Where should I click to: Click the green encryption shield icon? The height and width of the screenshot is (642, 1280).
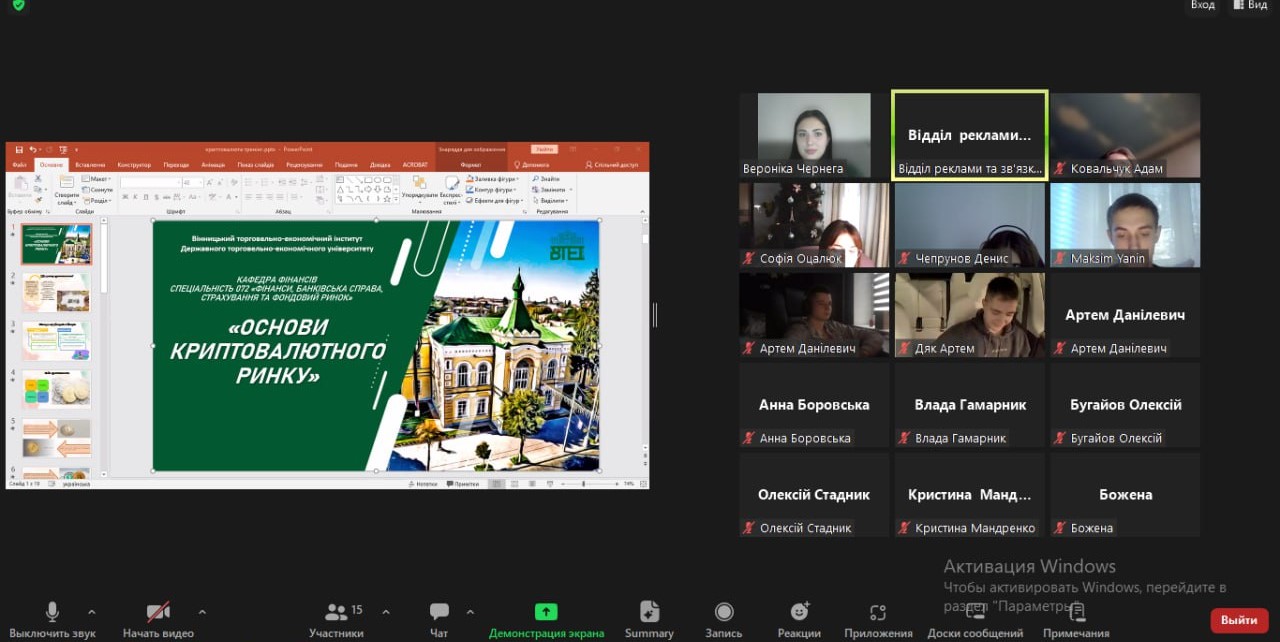[x=18, y=5]
